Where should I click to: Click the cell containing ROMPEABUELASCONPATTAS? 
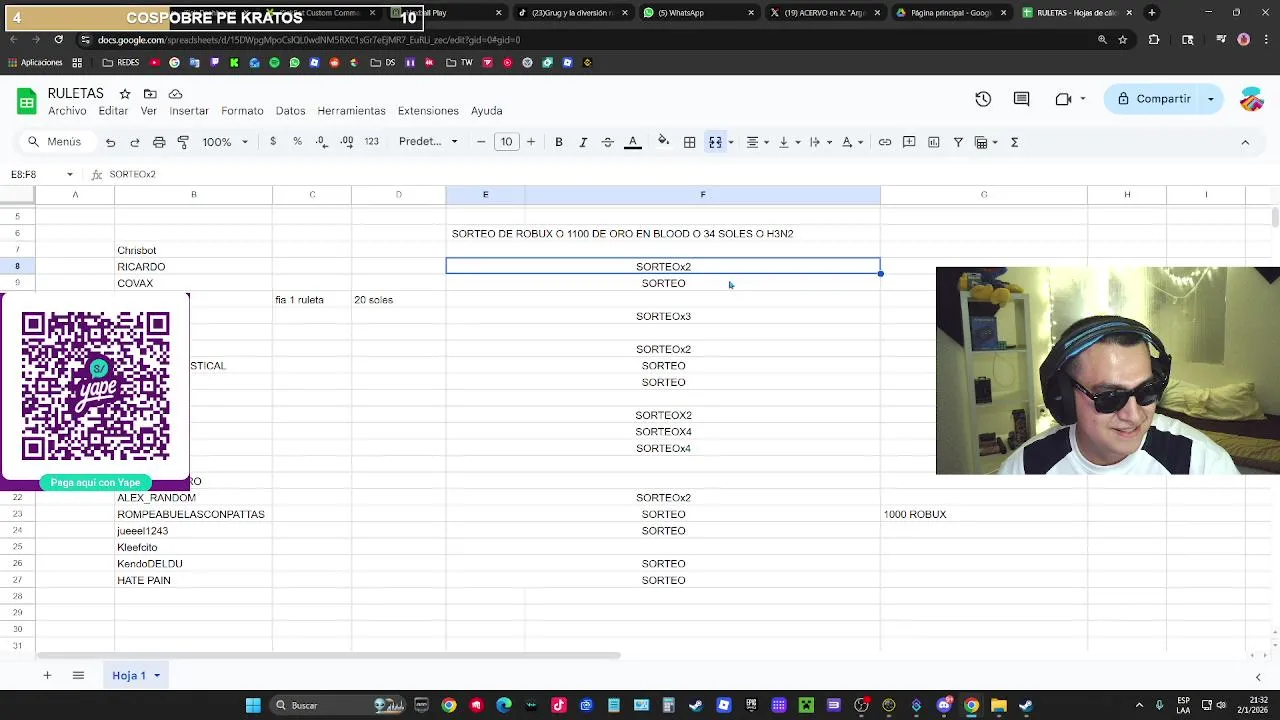point(191,515)
